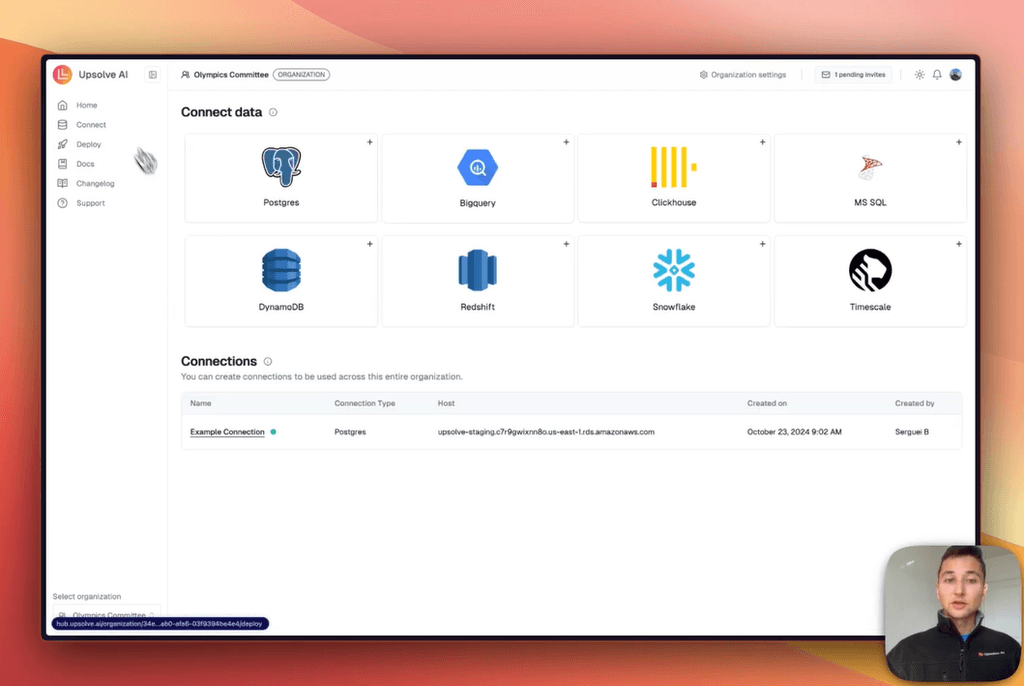The image size is (1024, 686).
Task: Review the 1 pending invites
Action: click(853, 74)
